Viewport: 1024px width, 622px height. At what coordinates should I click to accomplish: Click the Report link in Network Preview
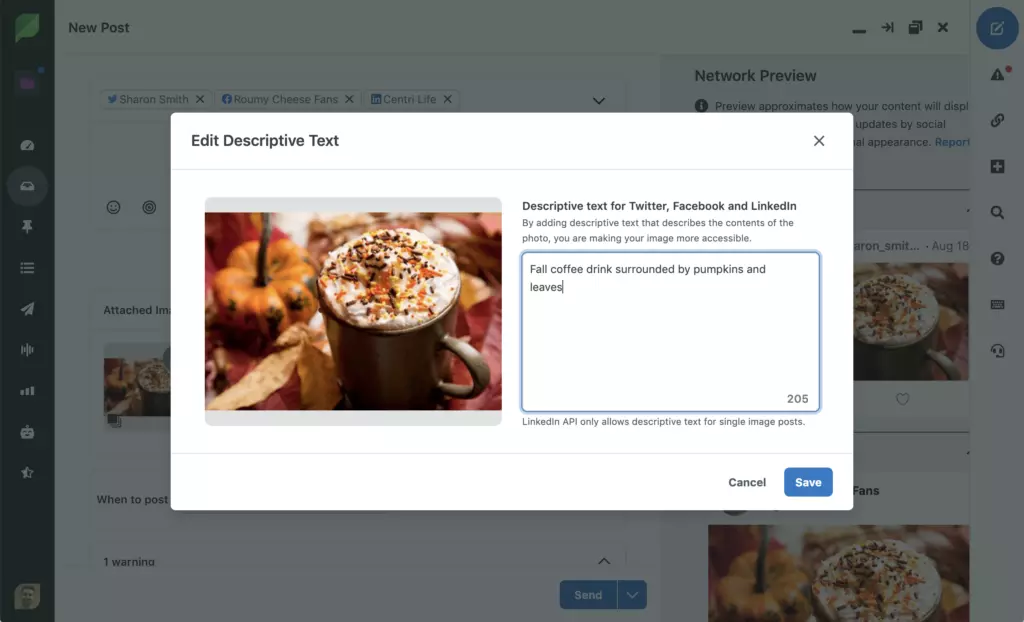tap(952, 142)
